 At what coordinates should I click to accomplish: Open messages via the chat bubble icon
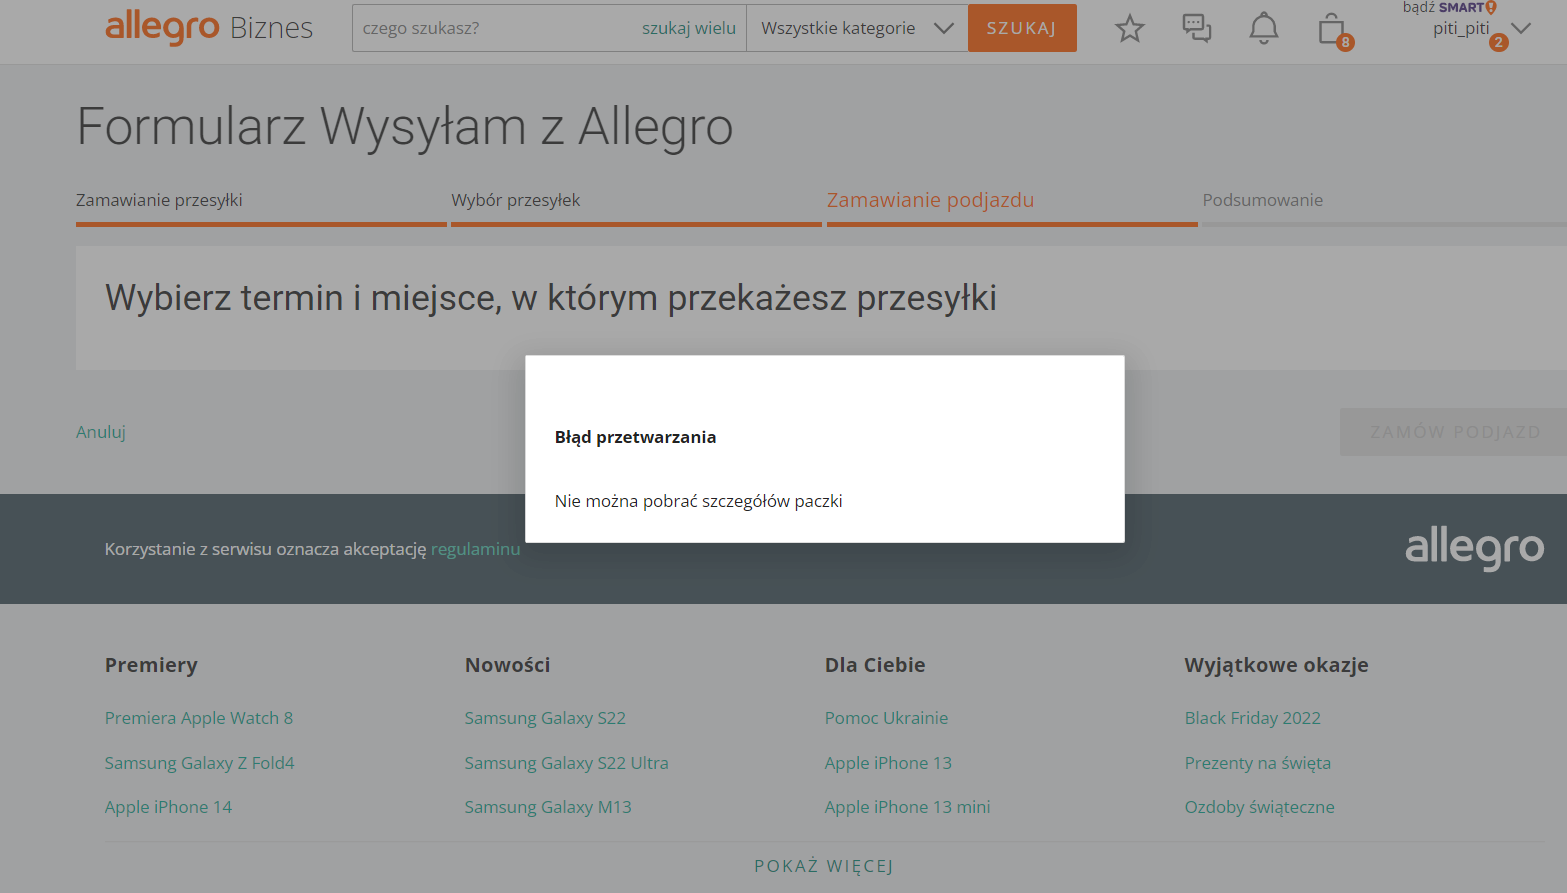click(1196, 28)
